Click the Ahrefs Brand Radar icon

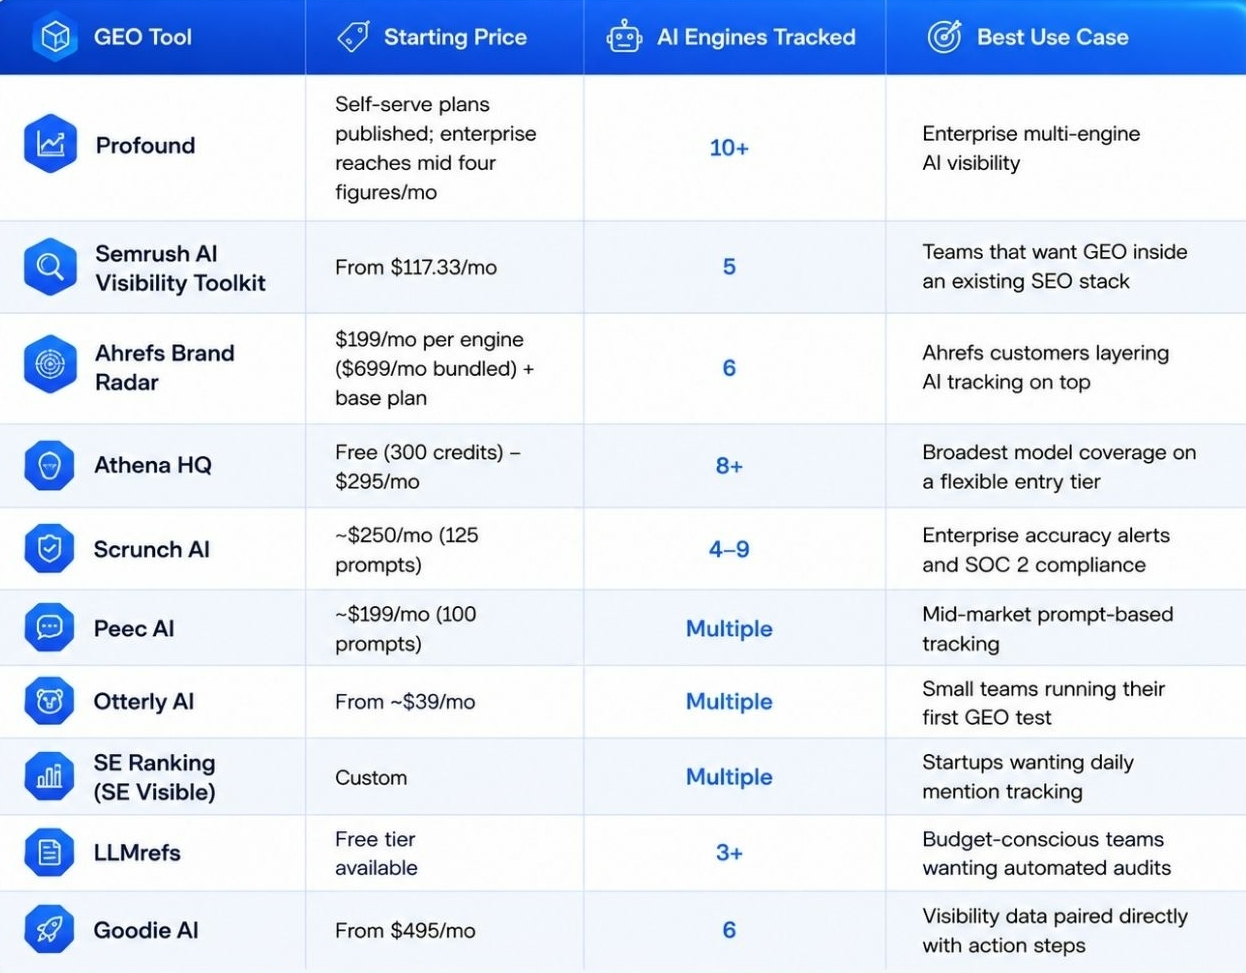[x=50, y=365]
